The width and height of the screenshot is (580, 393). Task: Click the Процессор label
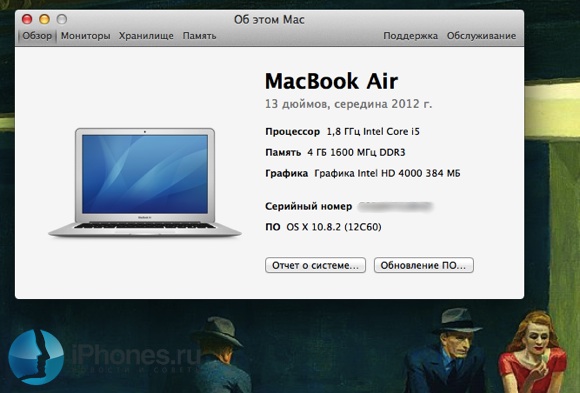click(x=293, y=132)
